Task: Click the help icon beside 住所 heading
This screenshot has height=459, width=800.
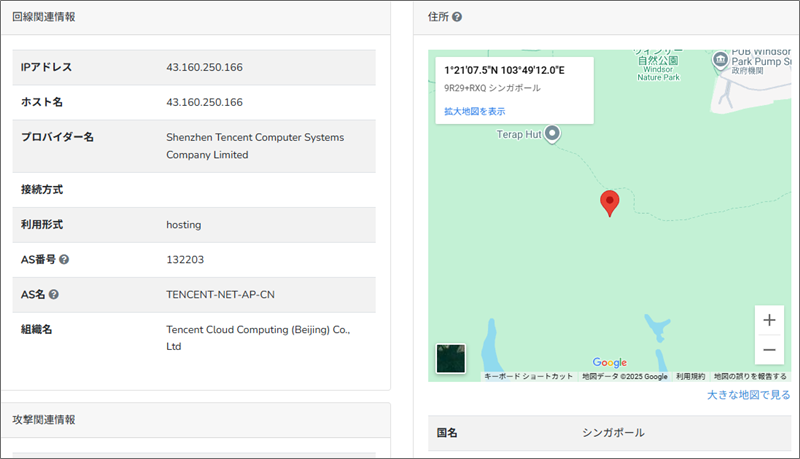Action: click(457, 17)
